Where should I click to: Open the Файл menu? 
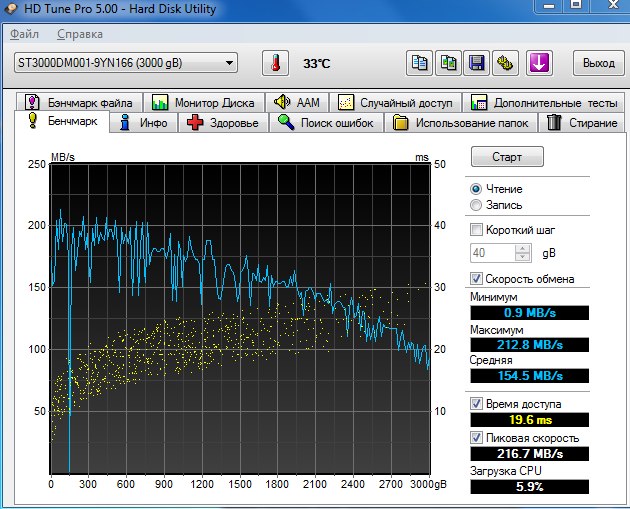tap(24, 34)
